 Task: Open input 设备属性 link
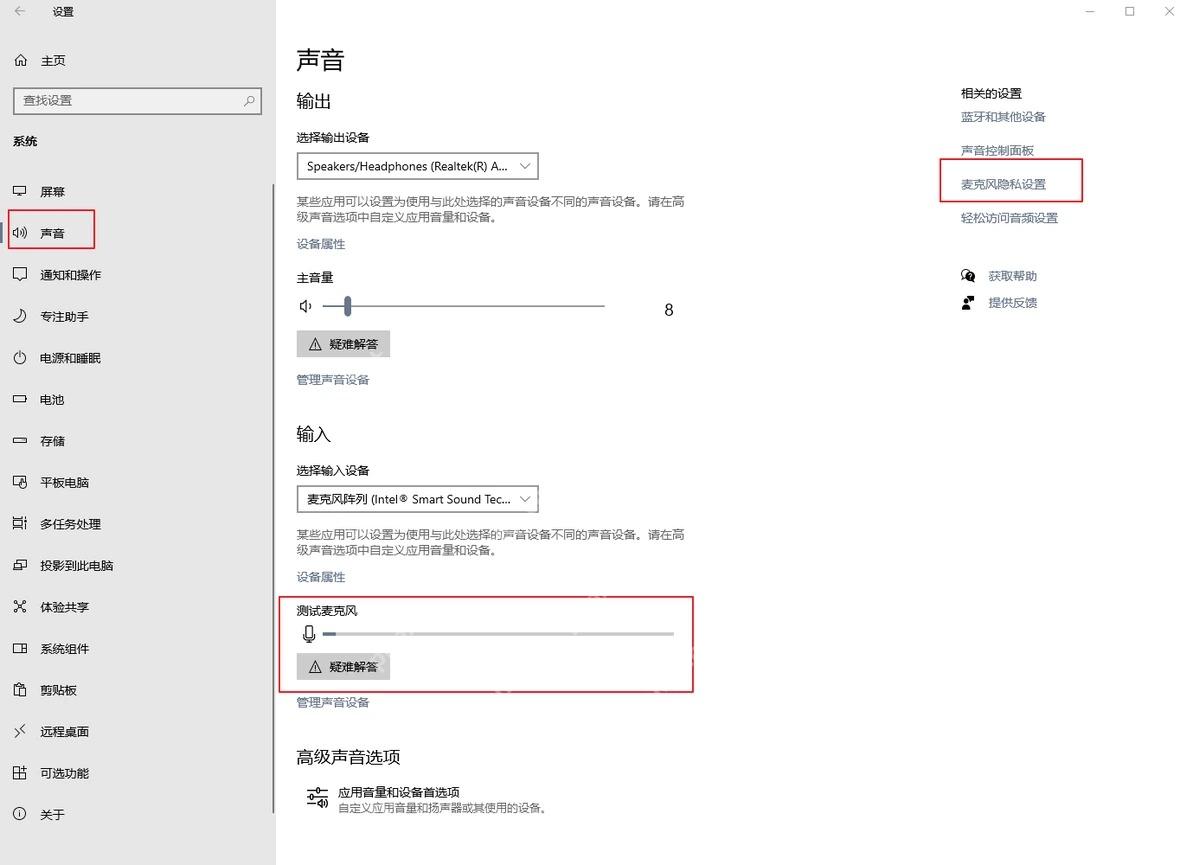pyautogui.click(x=321, y=577)
